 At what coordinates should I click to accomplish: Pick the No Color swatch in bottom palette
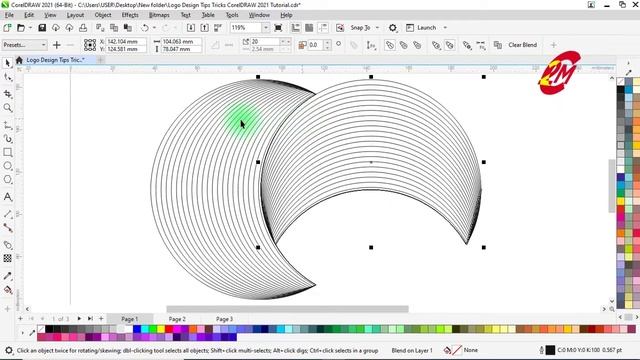pyautogui.click(x=41, y=329)
